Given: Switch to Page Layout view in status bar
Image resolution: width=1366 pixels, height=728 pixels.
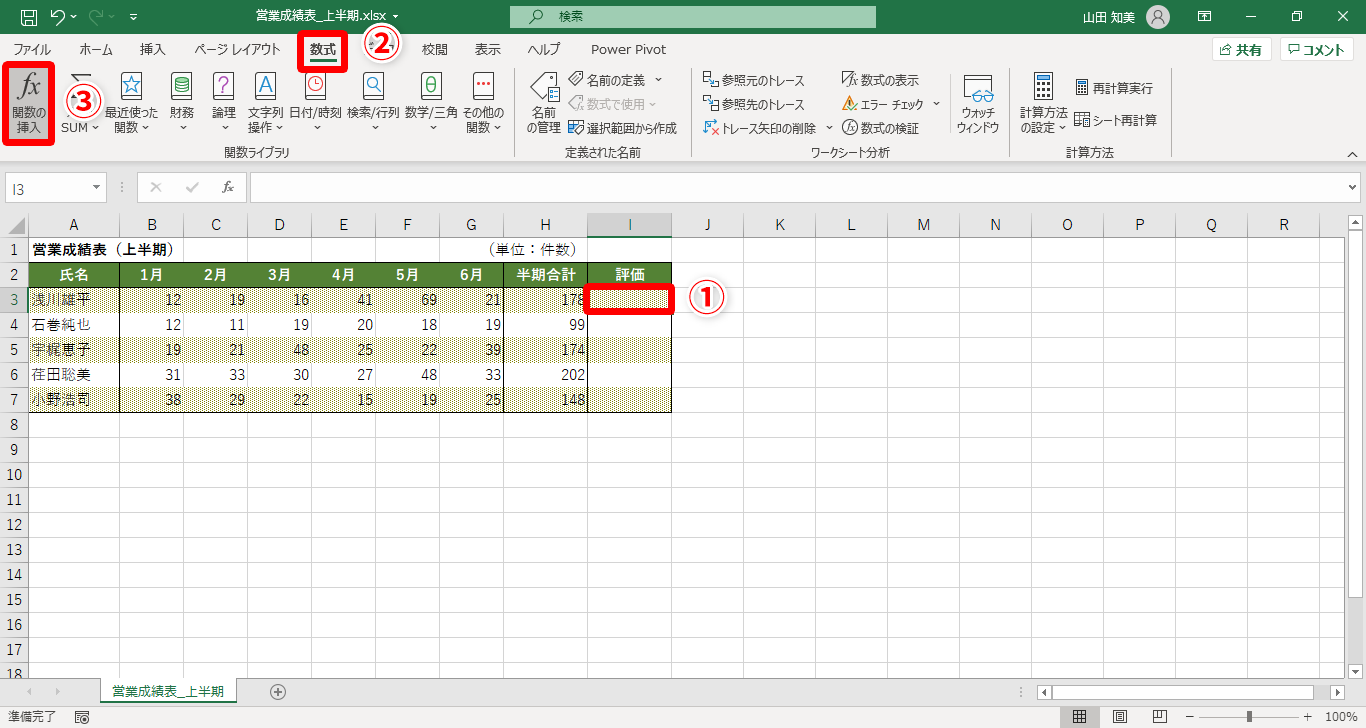Looking at the screenshot, I should click(x=1120, y=717).
